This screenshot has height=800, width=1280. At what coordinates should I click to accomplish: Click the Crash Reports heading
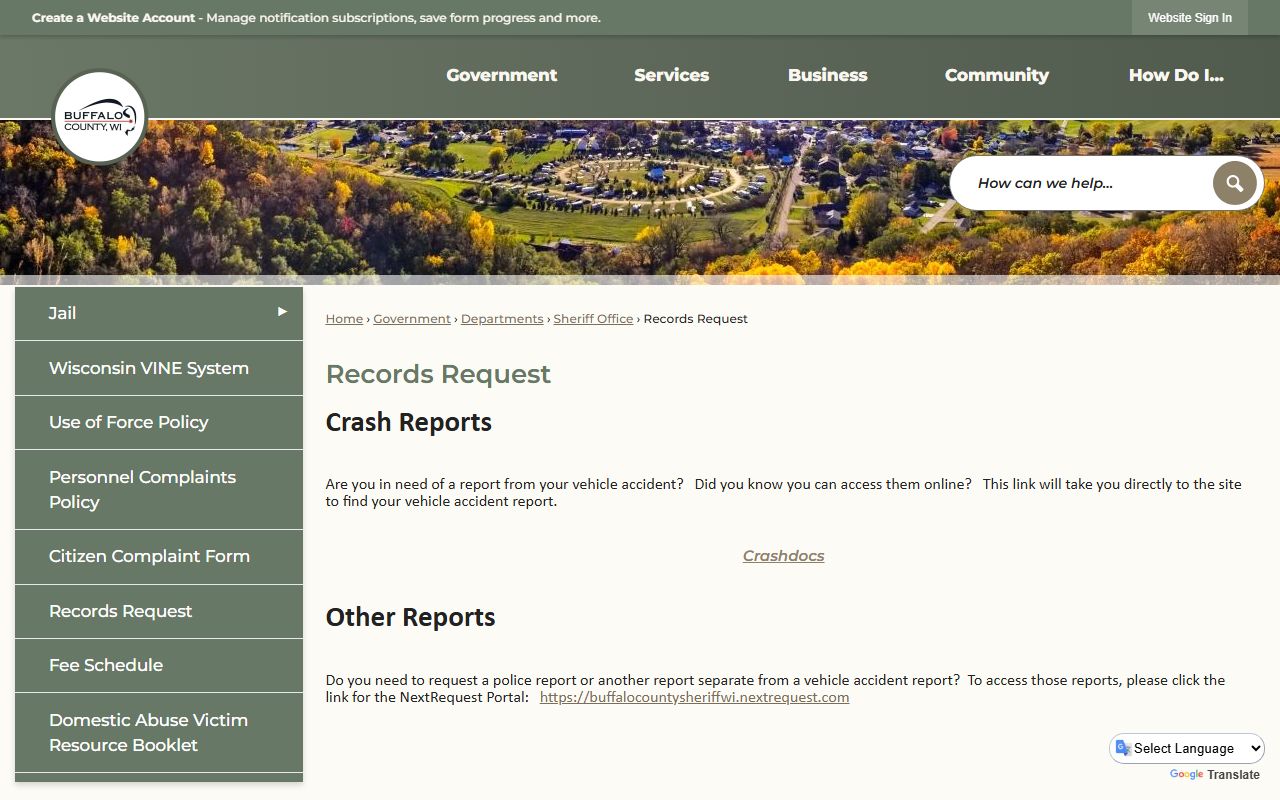tap(409, 422)
